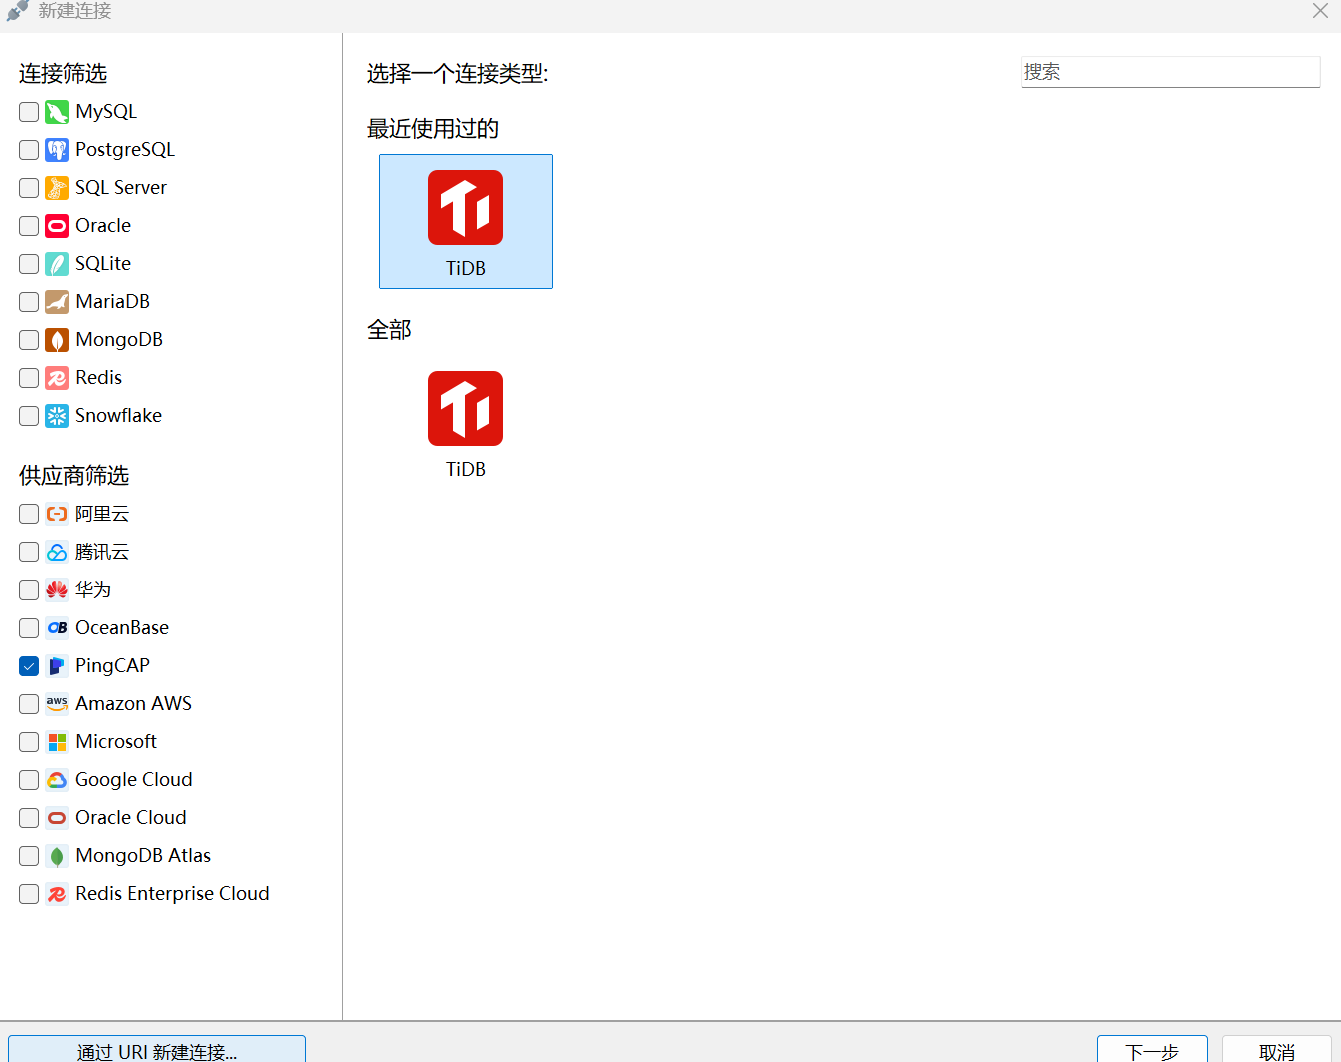This screenshot has height=1062, width=1341.
Task: Click the SQL Server icon
Action: click(x=57, y=188)
